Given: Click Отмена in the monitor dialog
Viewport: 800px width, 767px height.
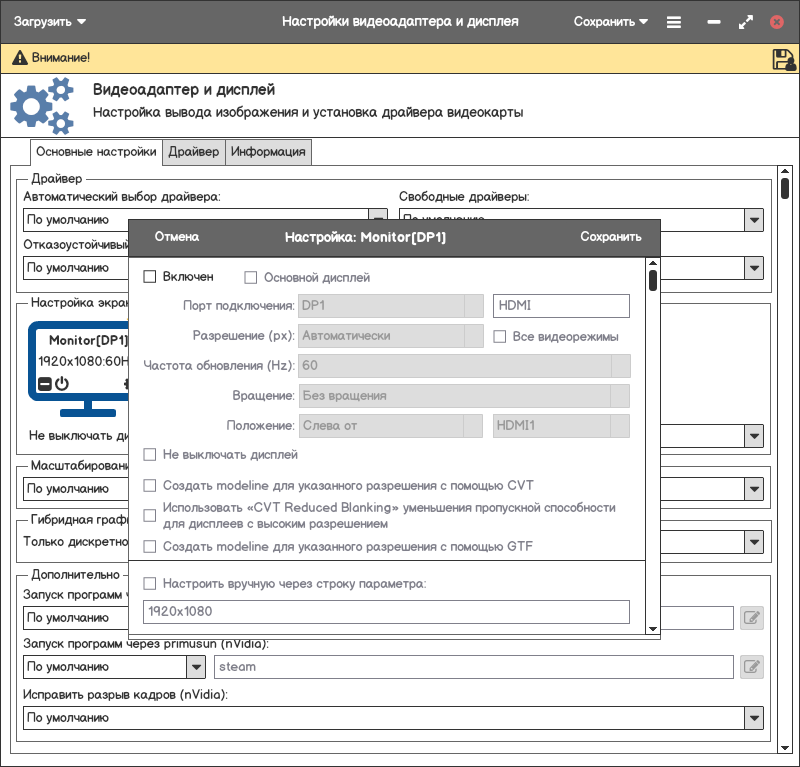Looking at the screenshot, I should 177,237.
